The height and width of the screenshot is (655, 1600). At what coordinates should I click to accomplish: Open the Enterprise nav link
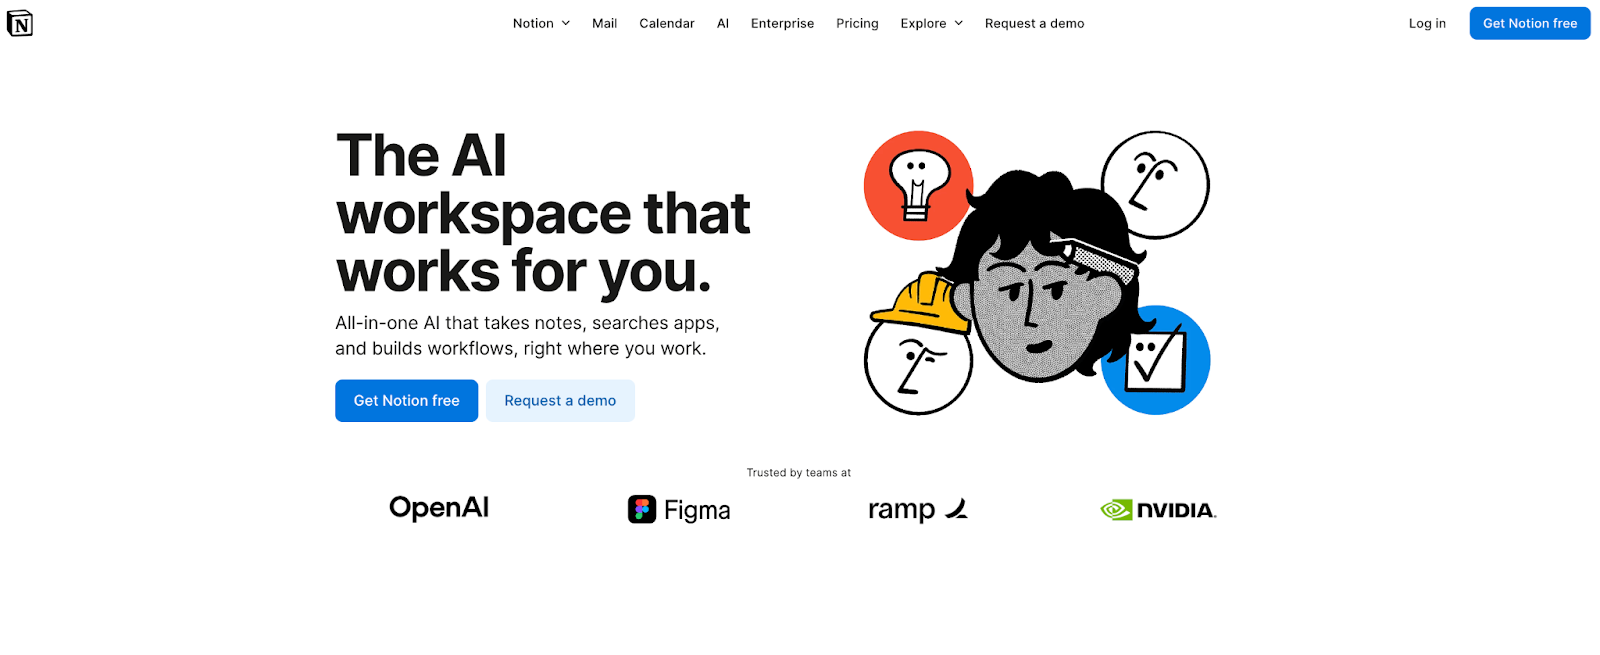[x=782, y=23]
